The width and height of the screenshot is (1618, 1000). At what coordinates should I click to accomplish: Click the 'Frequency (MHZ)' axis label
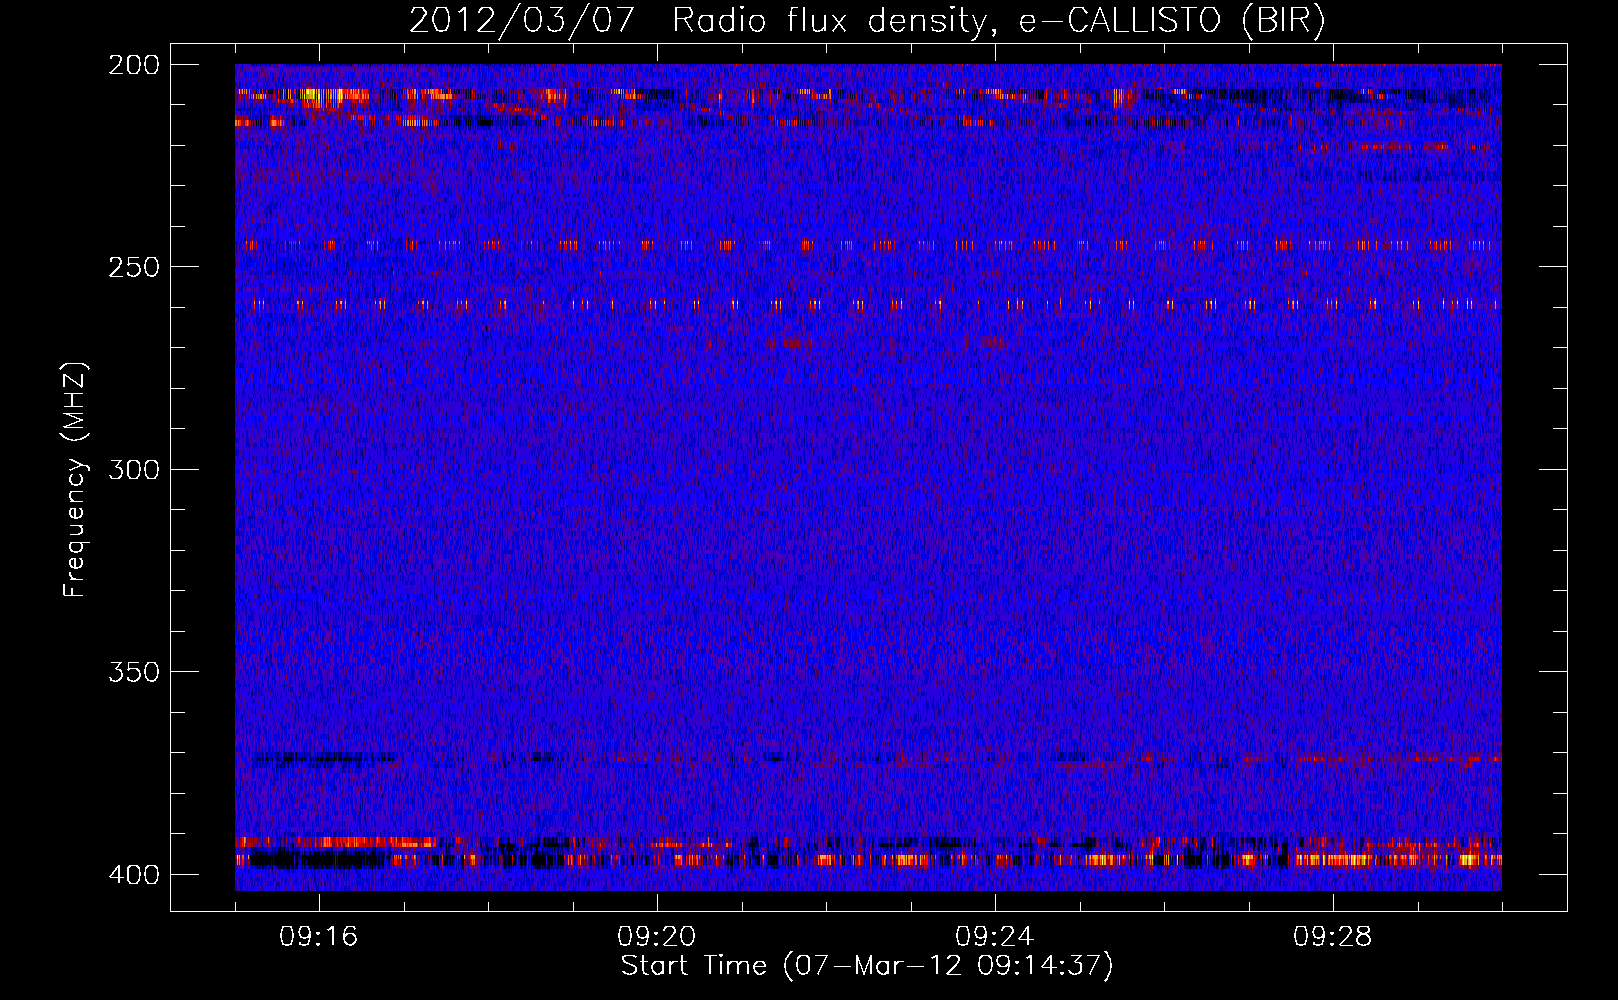click(75, 479)
